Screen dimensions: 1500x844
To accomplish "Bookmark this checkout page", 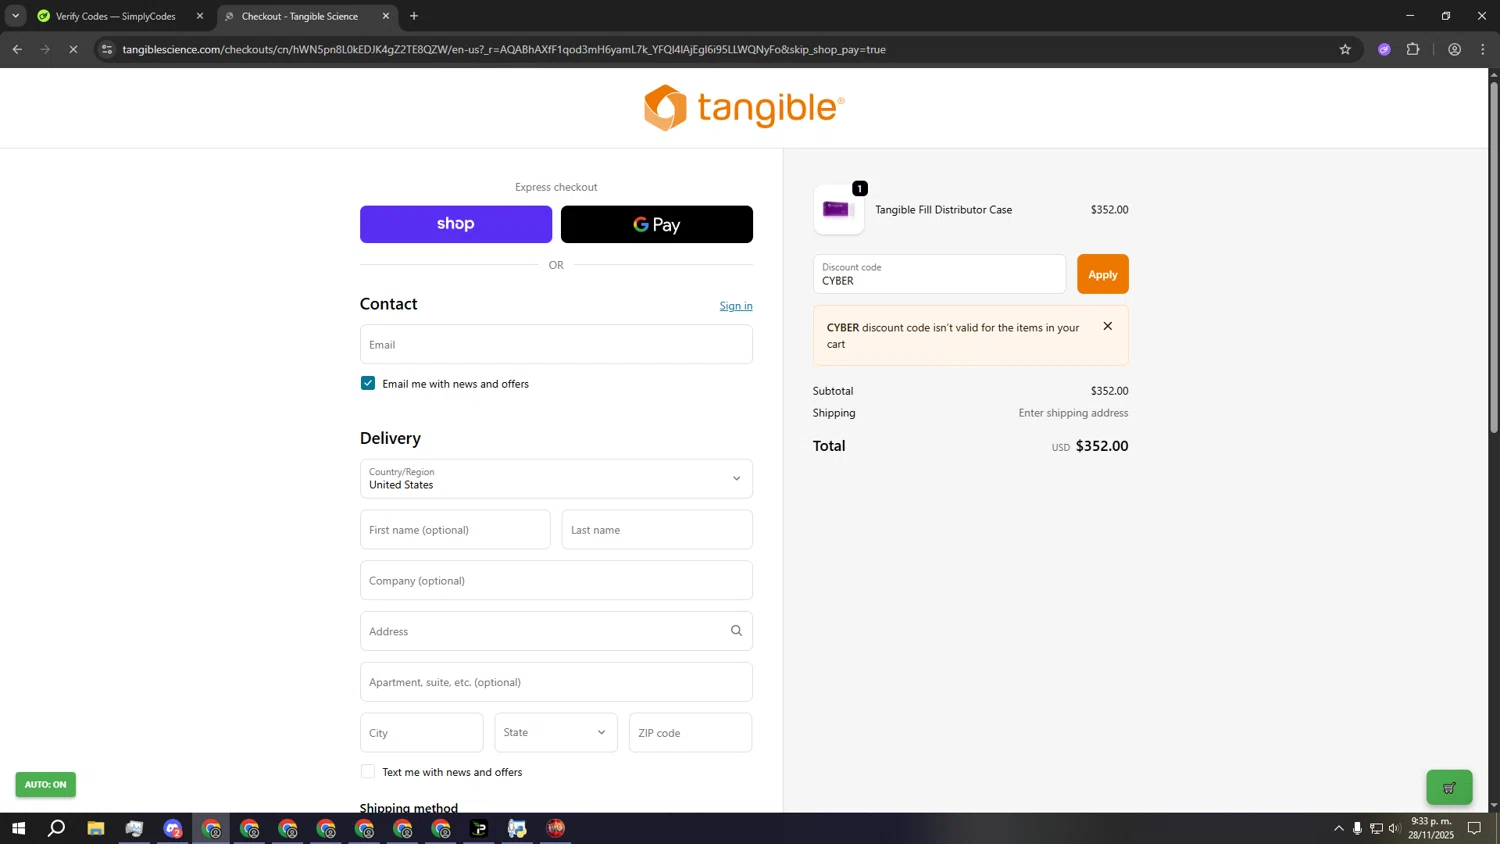I will click(1345, 49).
